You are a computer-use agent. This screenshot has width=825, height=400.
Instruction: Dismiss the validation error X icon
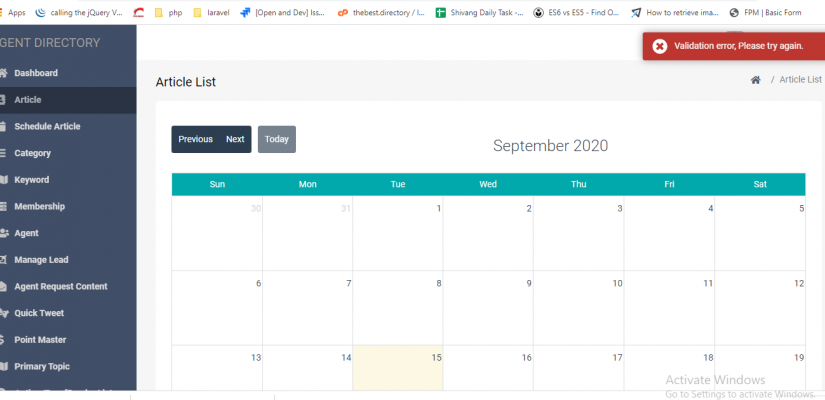tap(660, 46)
